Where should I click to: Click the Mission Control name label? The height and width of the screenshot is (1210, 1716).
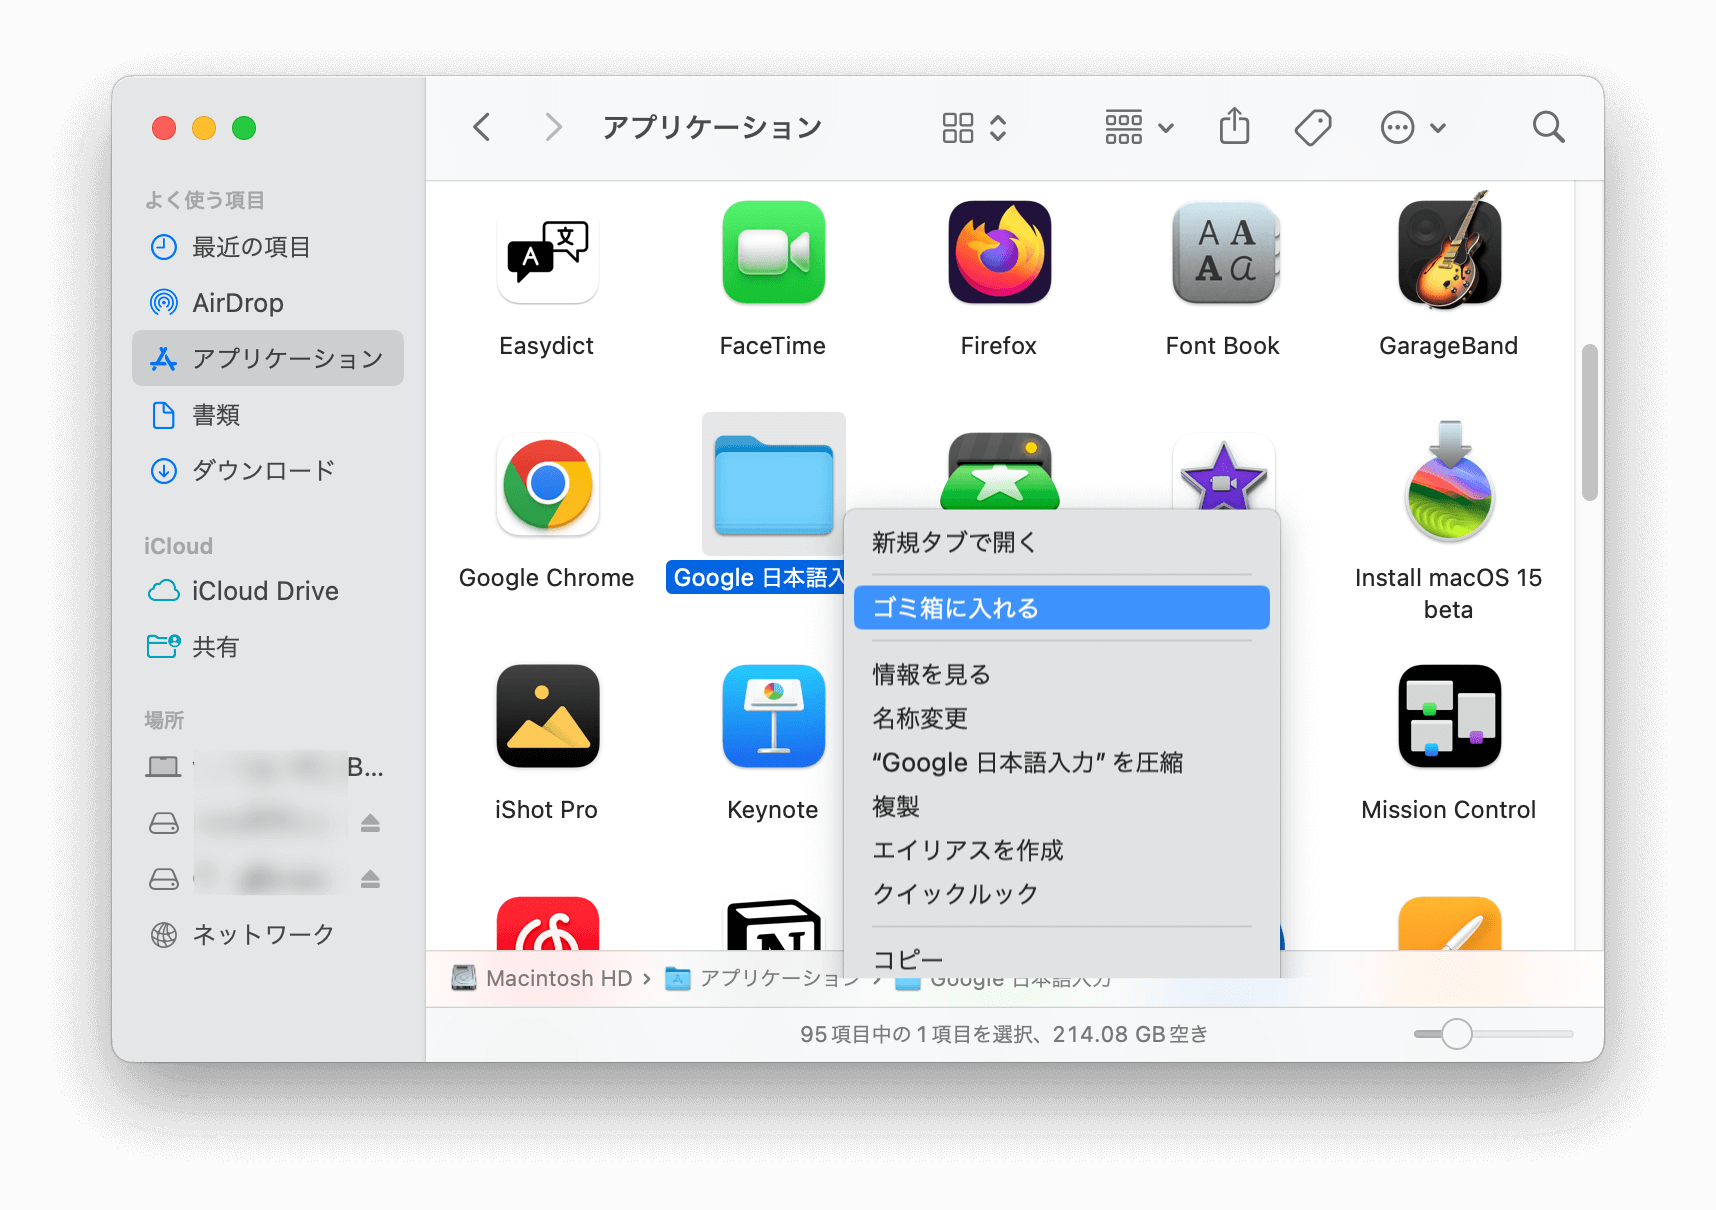tap(1449, 810)
